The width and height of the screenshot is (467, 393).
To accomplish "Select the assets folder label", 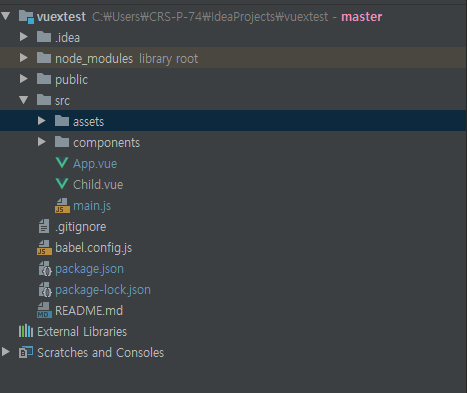I will tap(89, 122).
